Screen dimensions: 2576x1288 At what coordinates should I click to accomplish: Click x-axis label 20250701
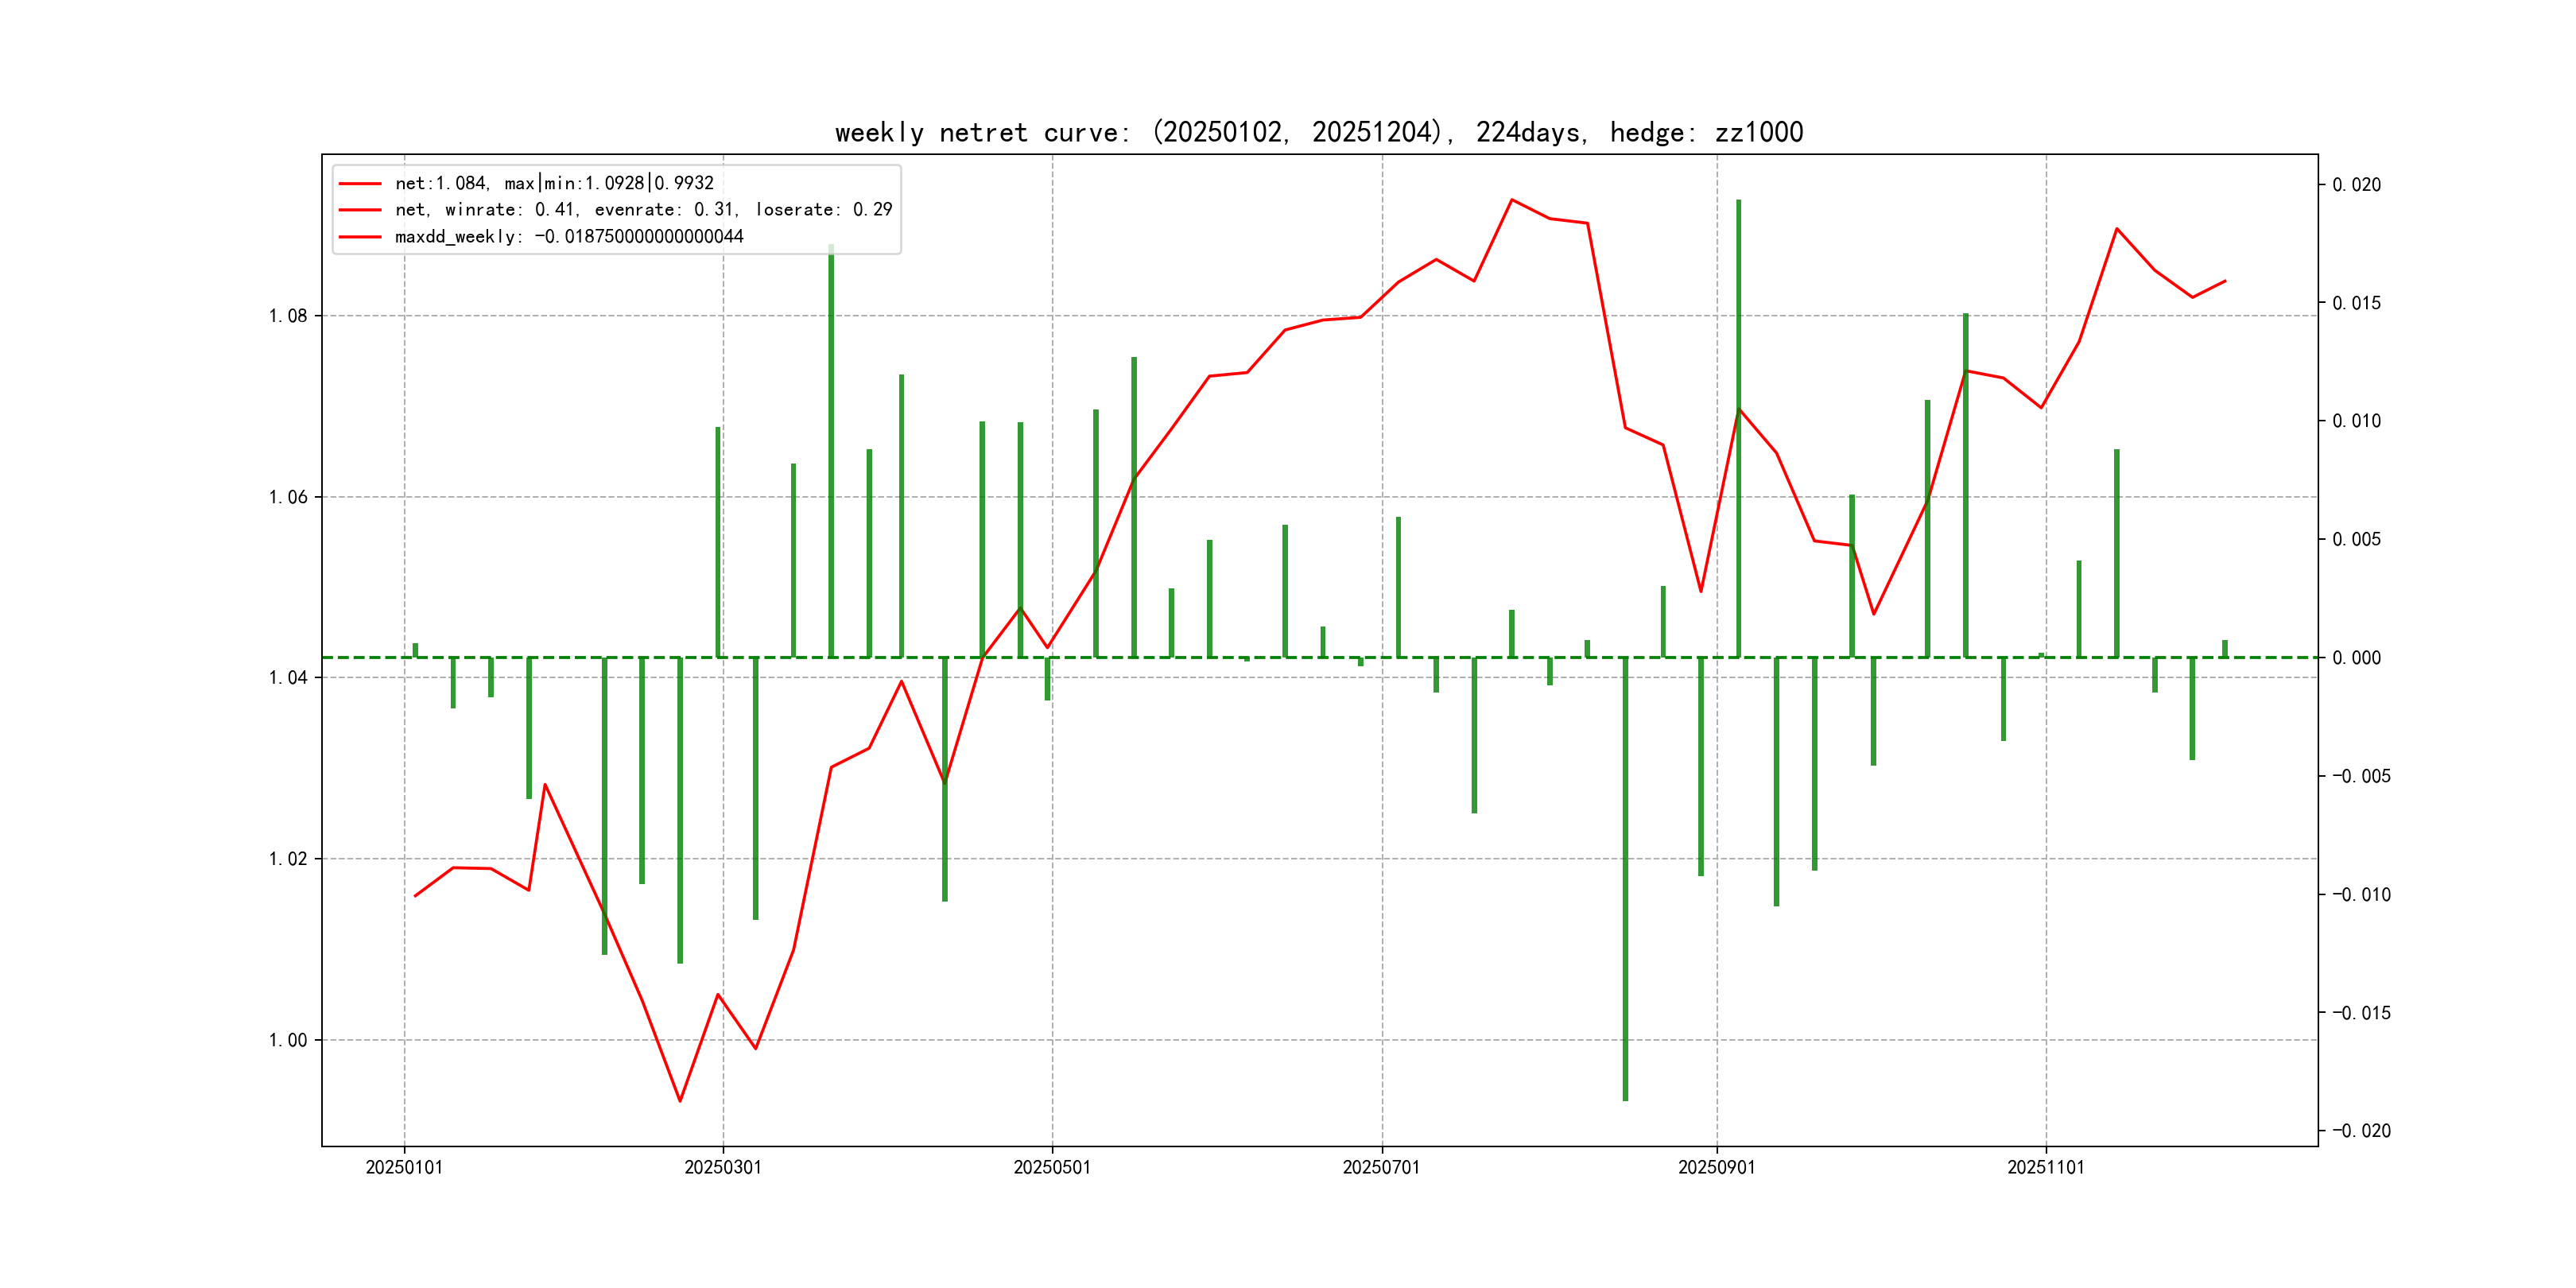pyautogui.click(x=1381, y=1167)
